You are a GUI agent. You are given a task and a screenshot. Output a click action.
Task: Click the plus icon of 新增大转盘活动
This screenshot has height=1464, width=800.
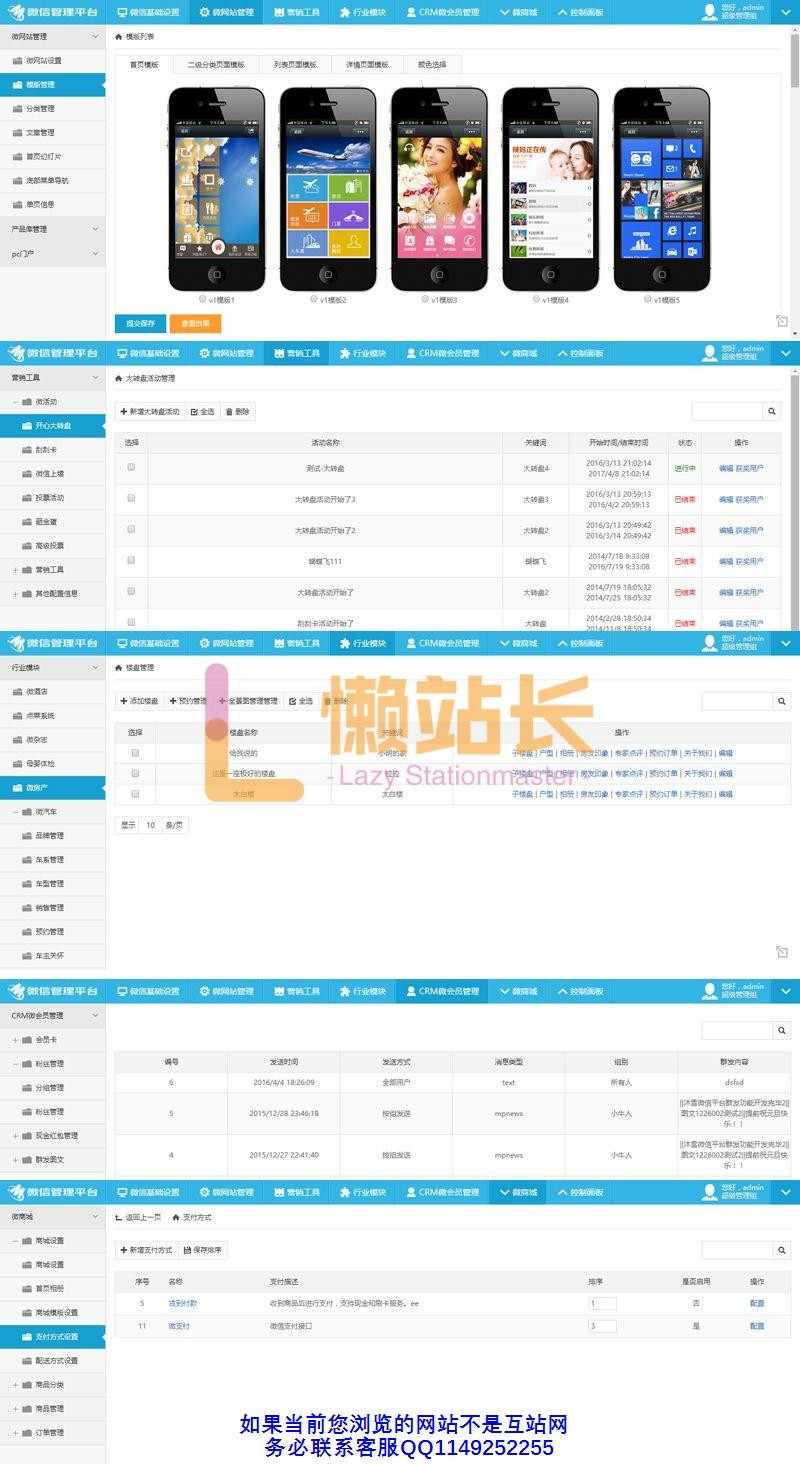123,411
